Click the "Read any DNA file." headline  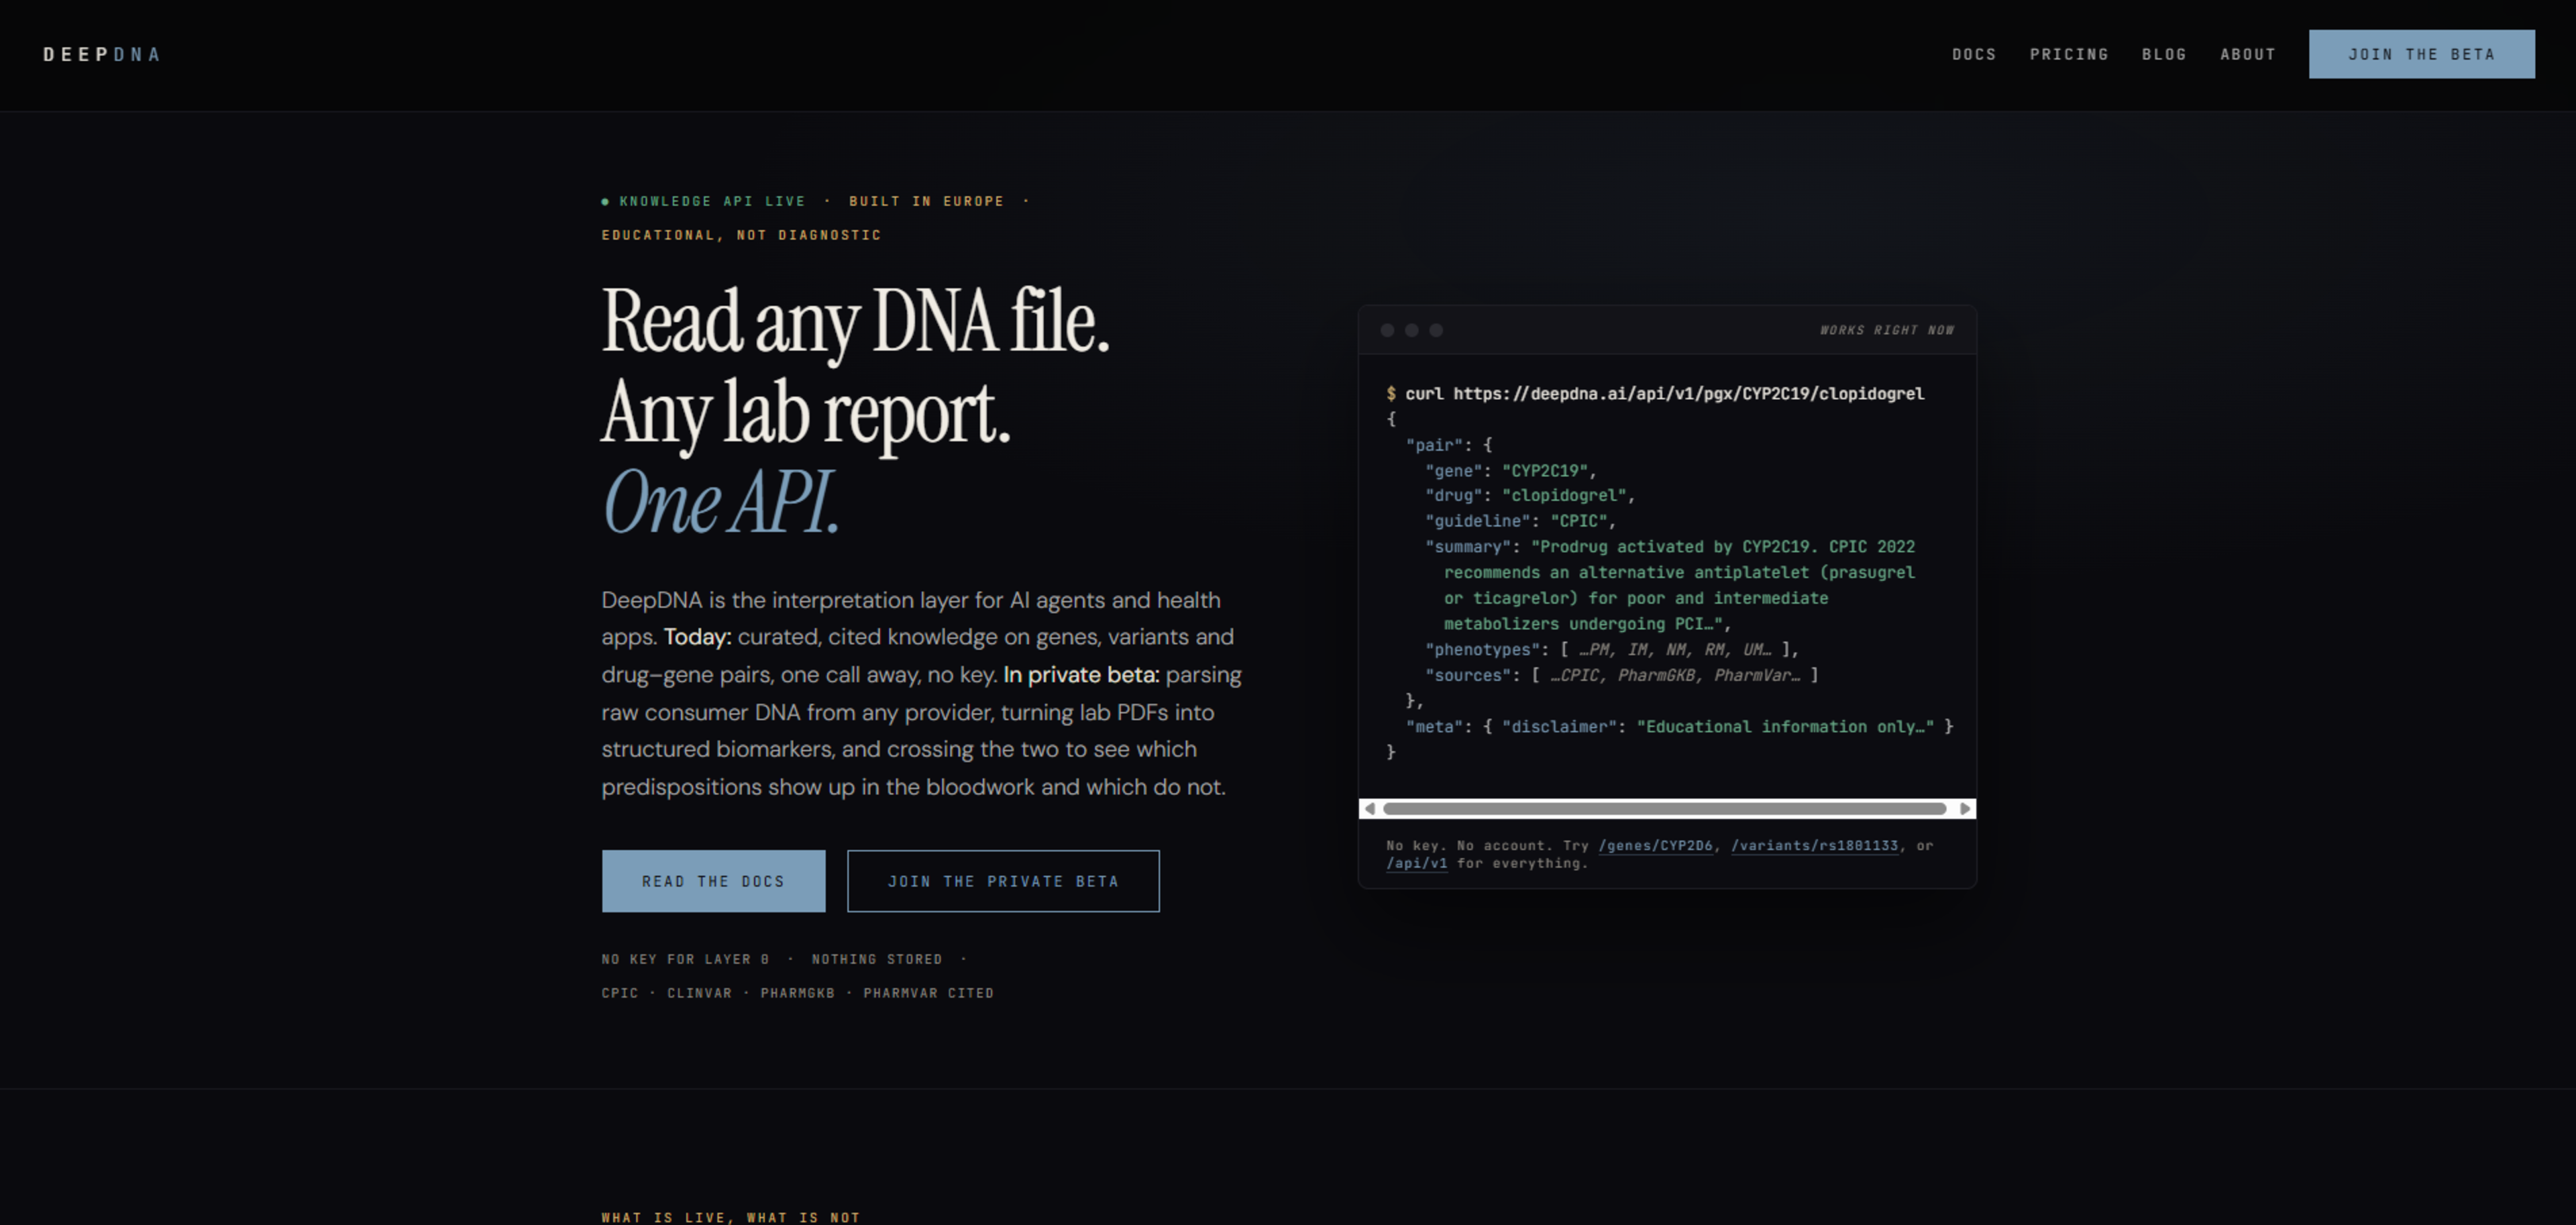point(855,321)
